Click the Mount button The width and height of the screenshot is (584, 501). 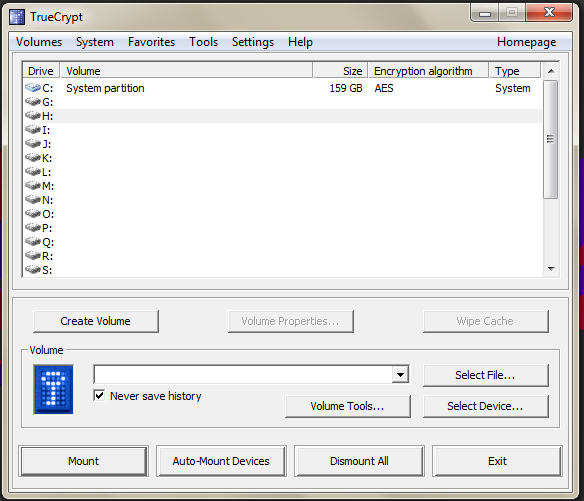point(83,461)
